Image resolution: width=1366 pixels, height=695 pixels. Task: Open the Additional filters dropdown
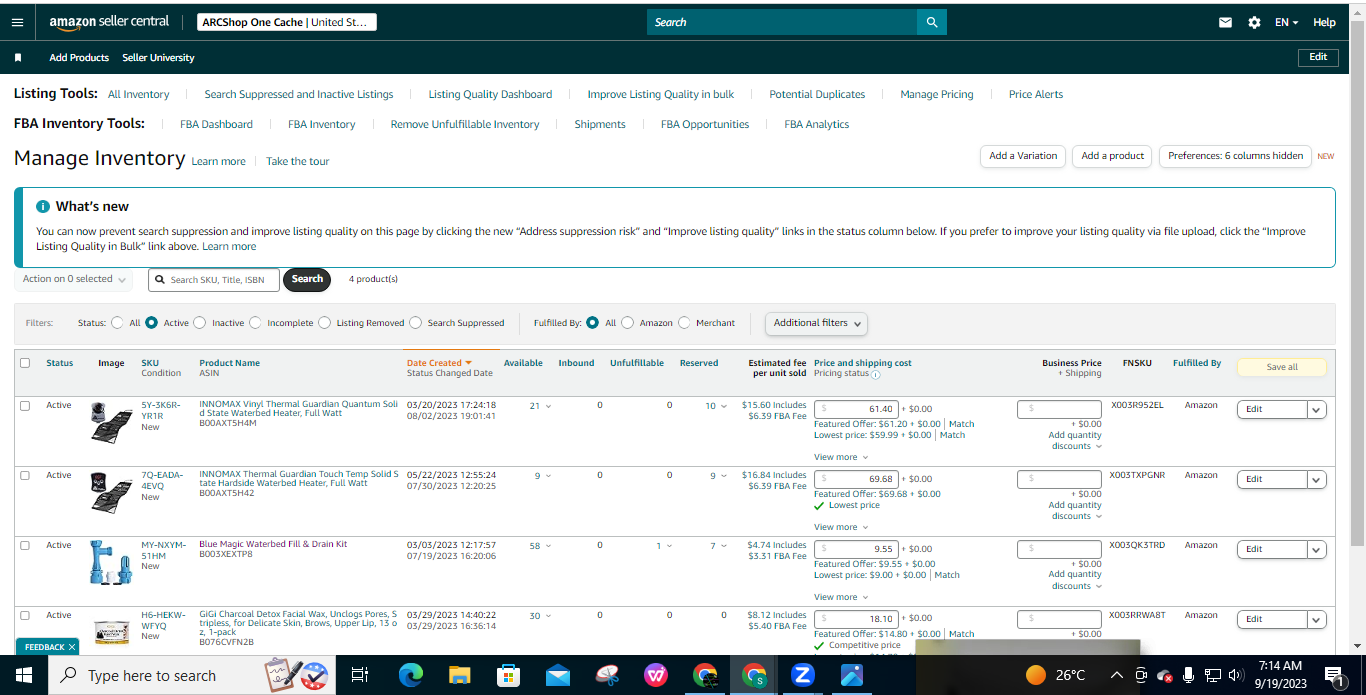[816, 323]
